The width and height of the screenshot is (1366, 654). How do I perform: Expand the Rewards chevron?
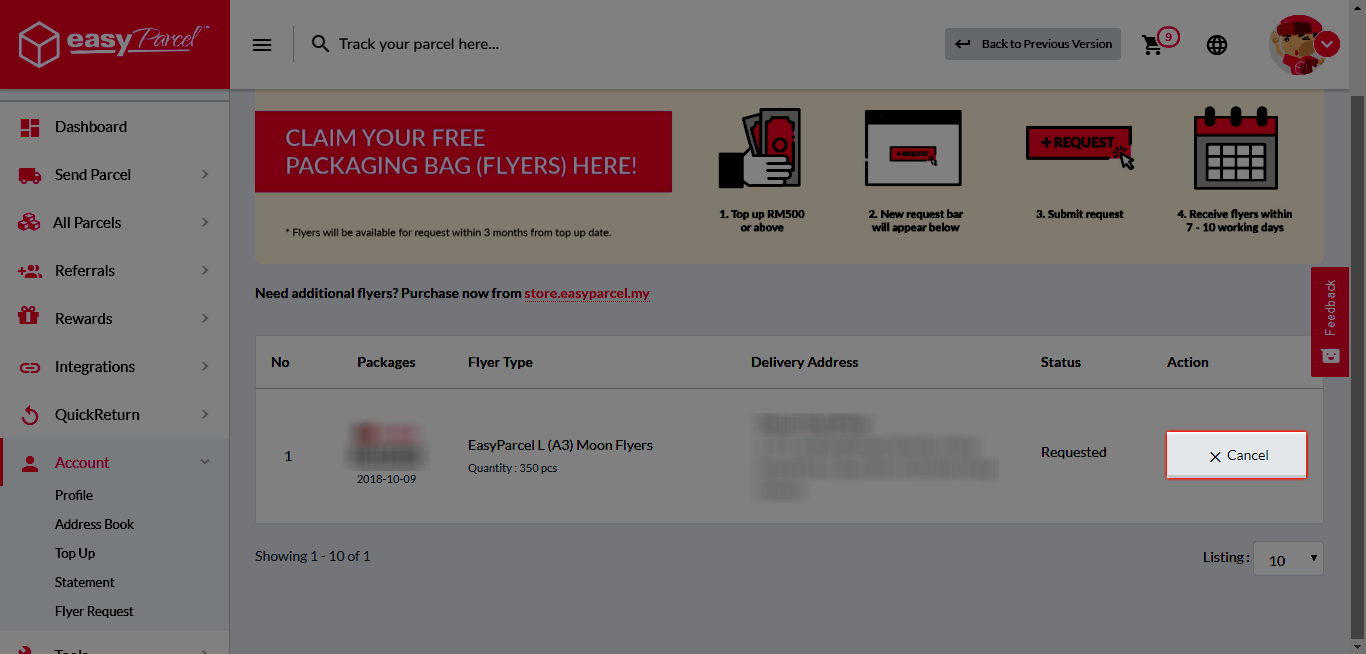tap(205, 318)
